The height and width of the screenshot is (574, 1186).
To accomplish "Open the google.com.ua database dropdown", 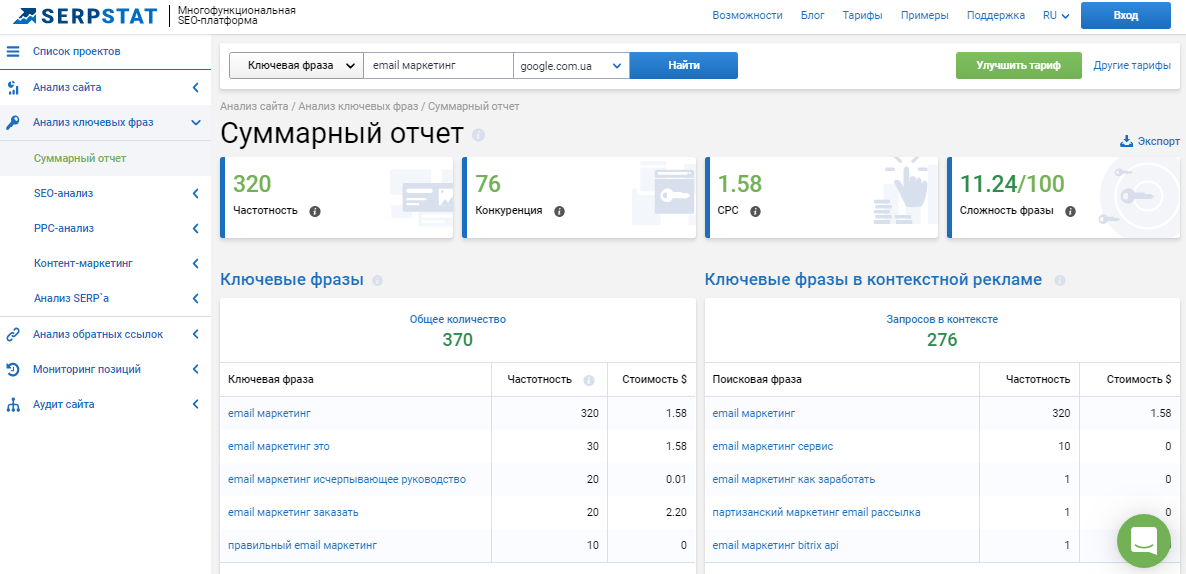I will point(570,65).
